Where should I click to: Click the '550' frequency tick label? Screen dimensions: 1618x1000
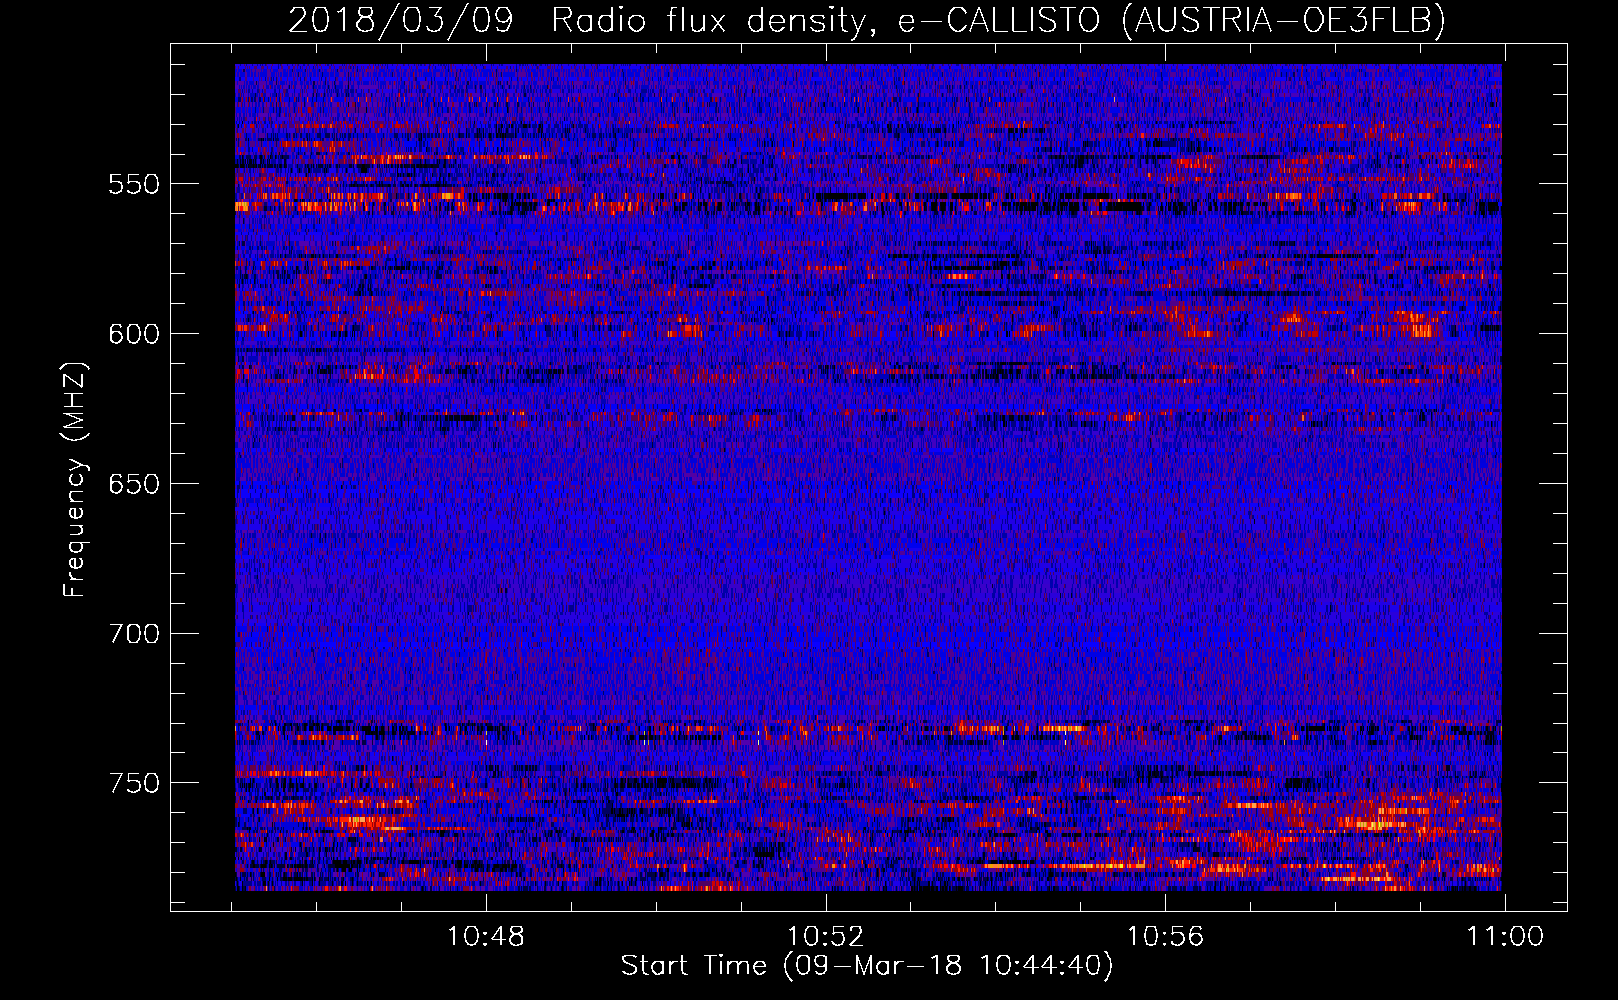tap(134, 185)
